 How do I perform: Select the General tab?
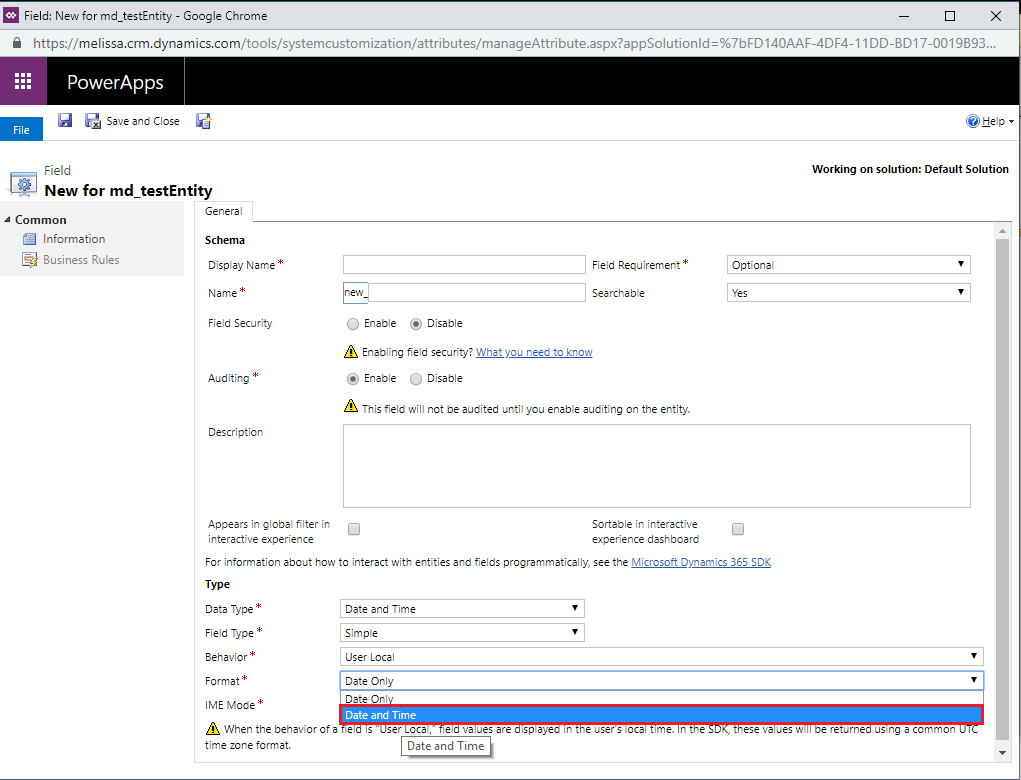click(x=223, y=211)
